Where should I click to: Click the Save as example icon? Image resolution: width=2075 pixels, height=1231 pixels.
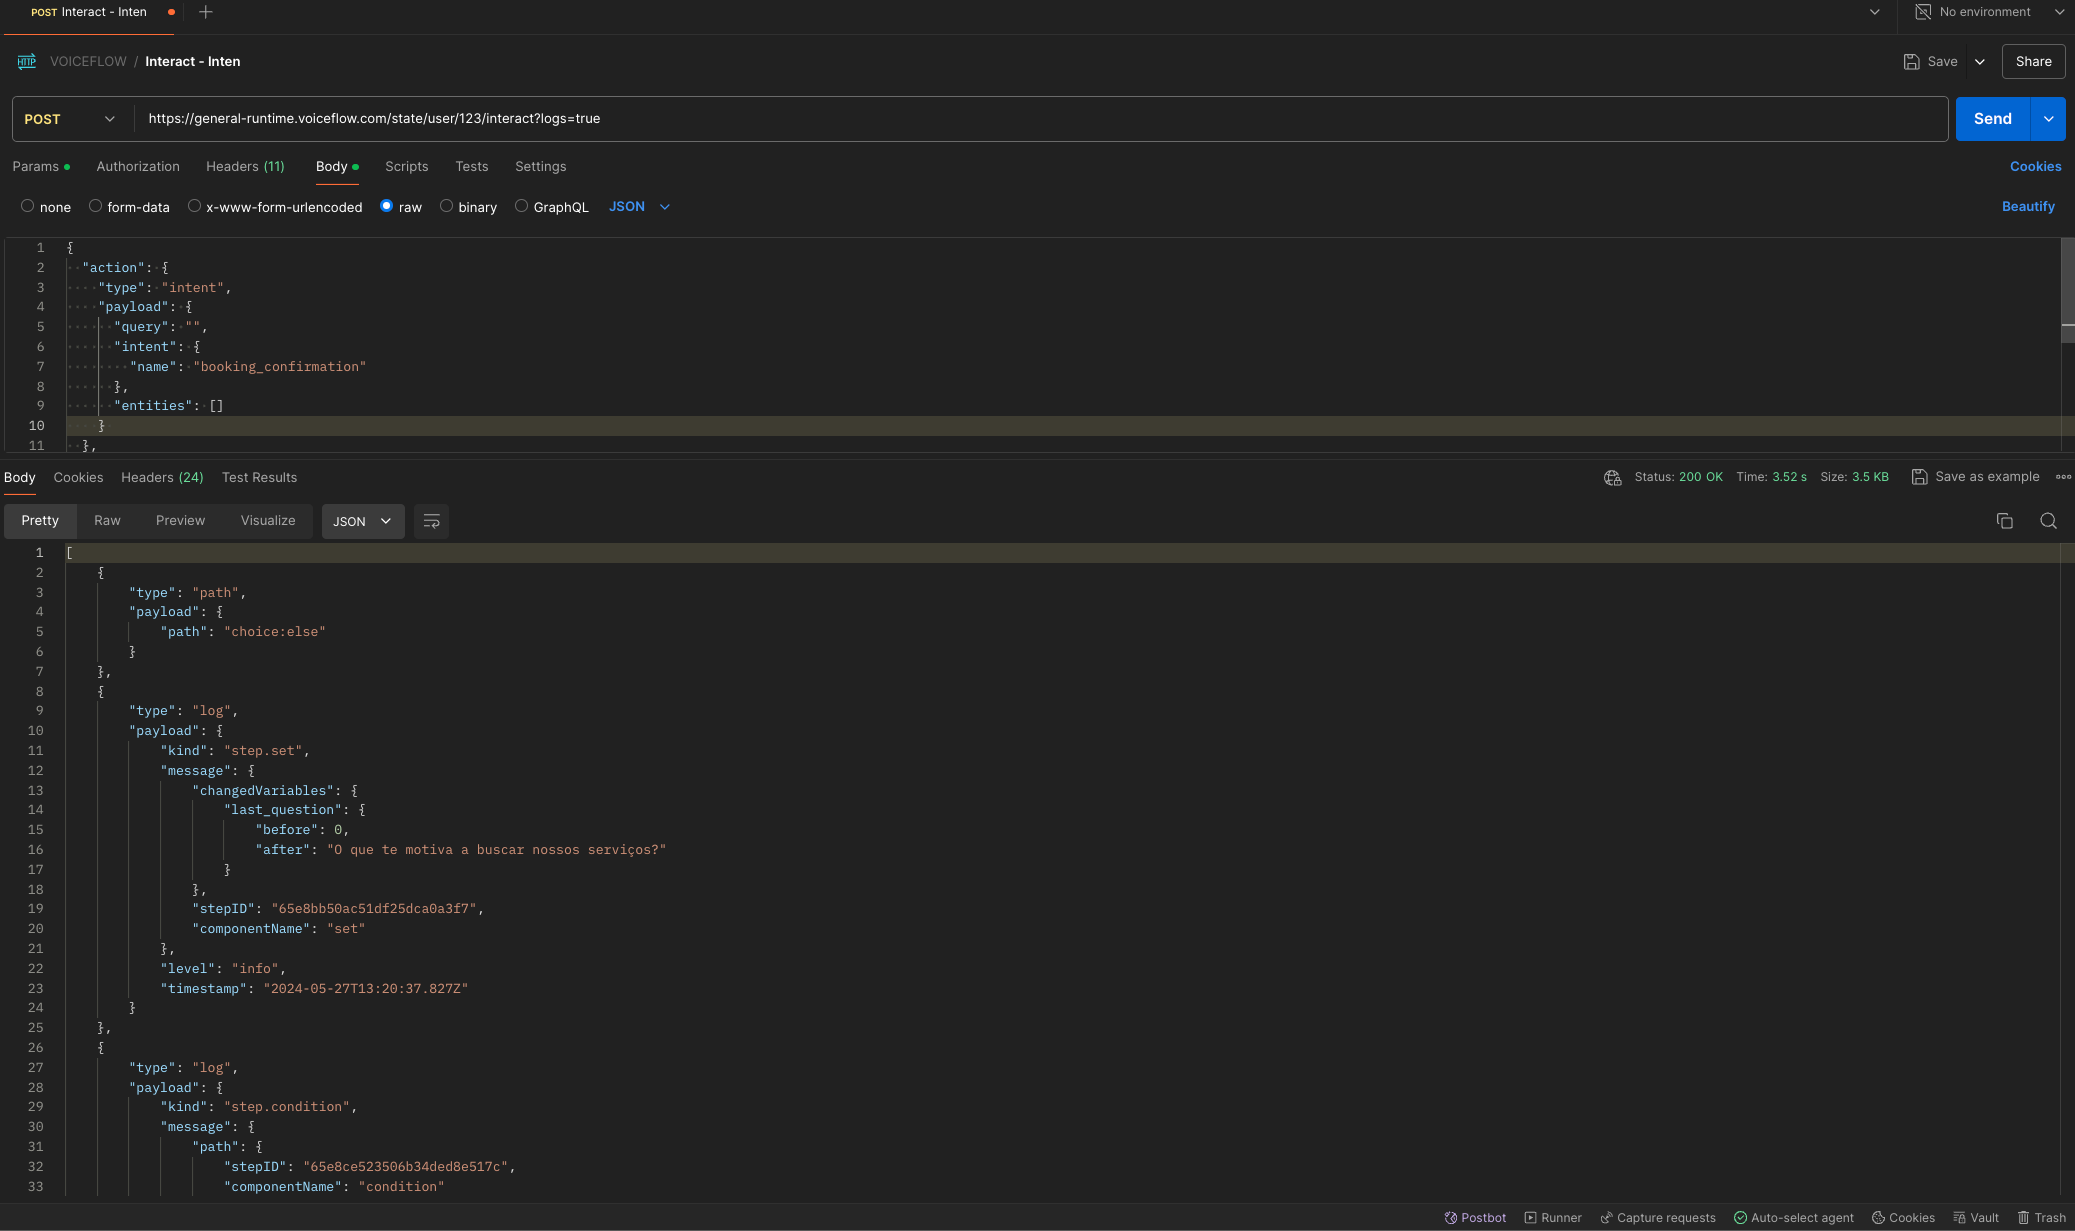(x=1919, y=477)
